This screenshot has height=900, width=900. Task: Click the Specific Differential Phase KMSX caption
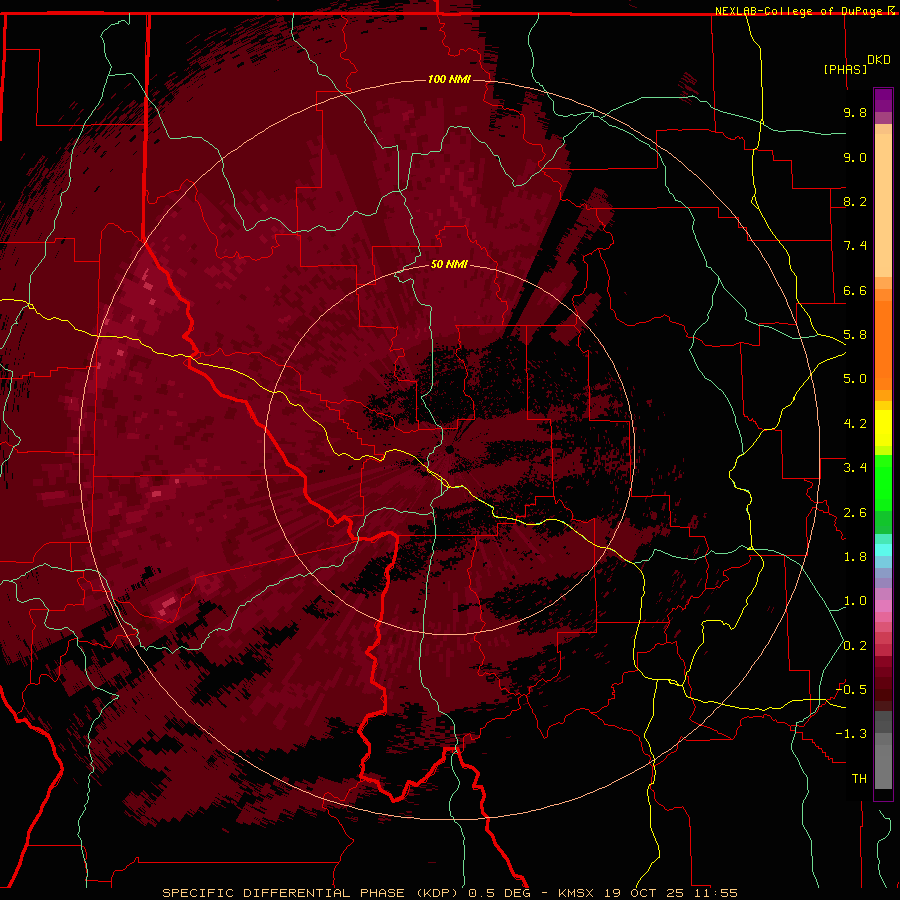[450, 893]
